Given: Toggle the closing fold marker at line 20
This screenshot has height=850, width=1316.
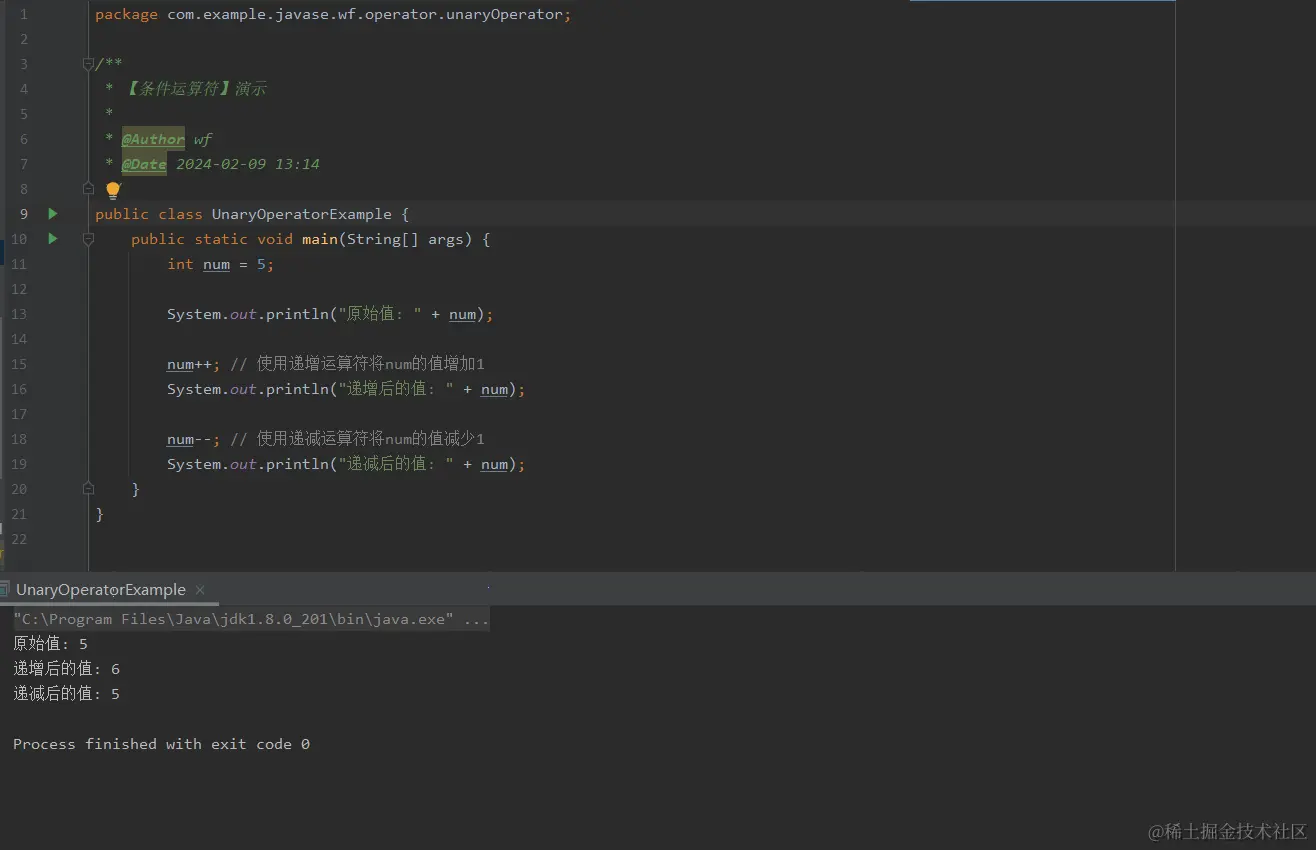Looking at the screenshot, I should [88, 488].
